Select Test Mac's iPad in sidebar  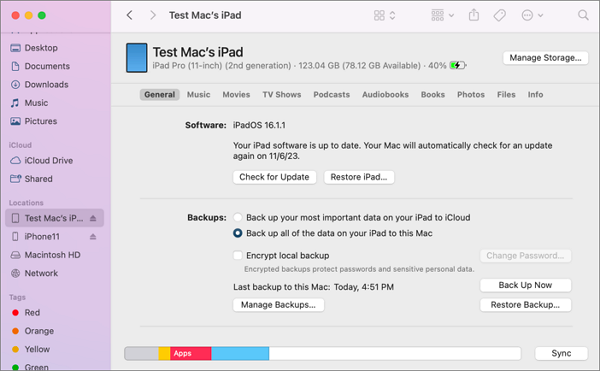pos(54,218)
